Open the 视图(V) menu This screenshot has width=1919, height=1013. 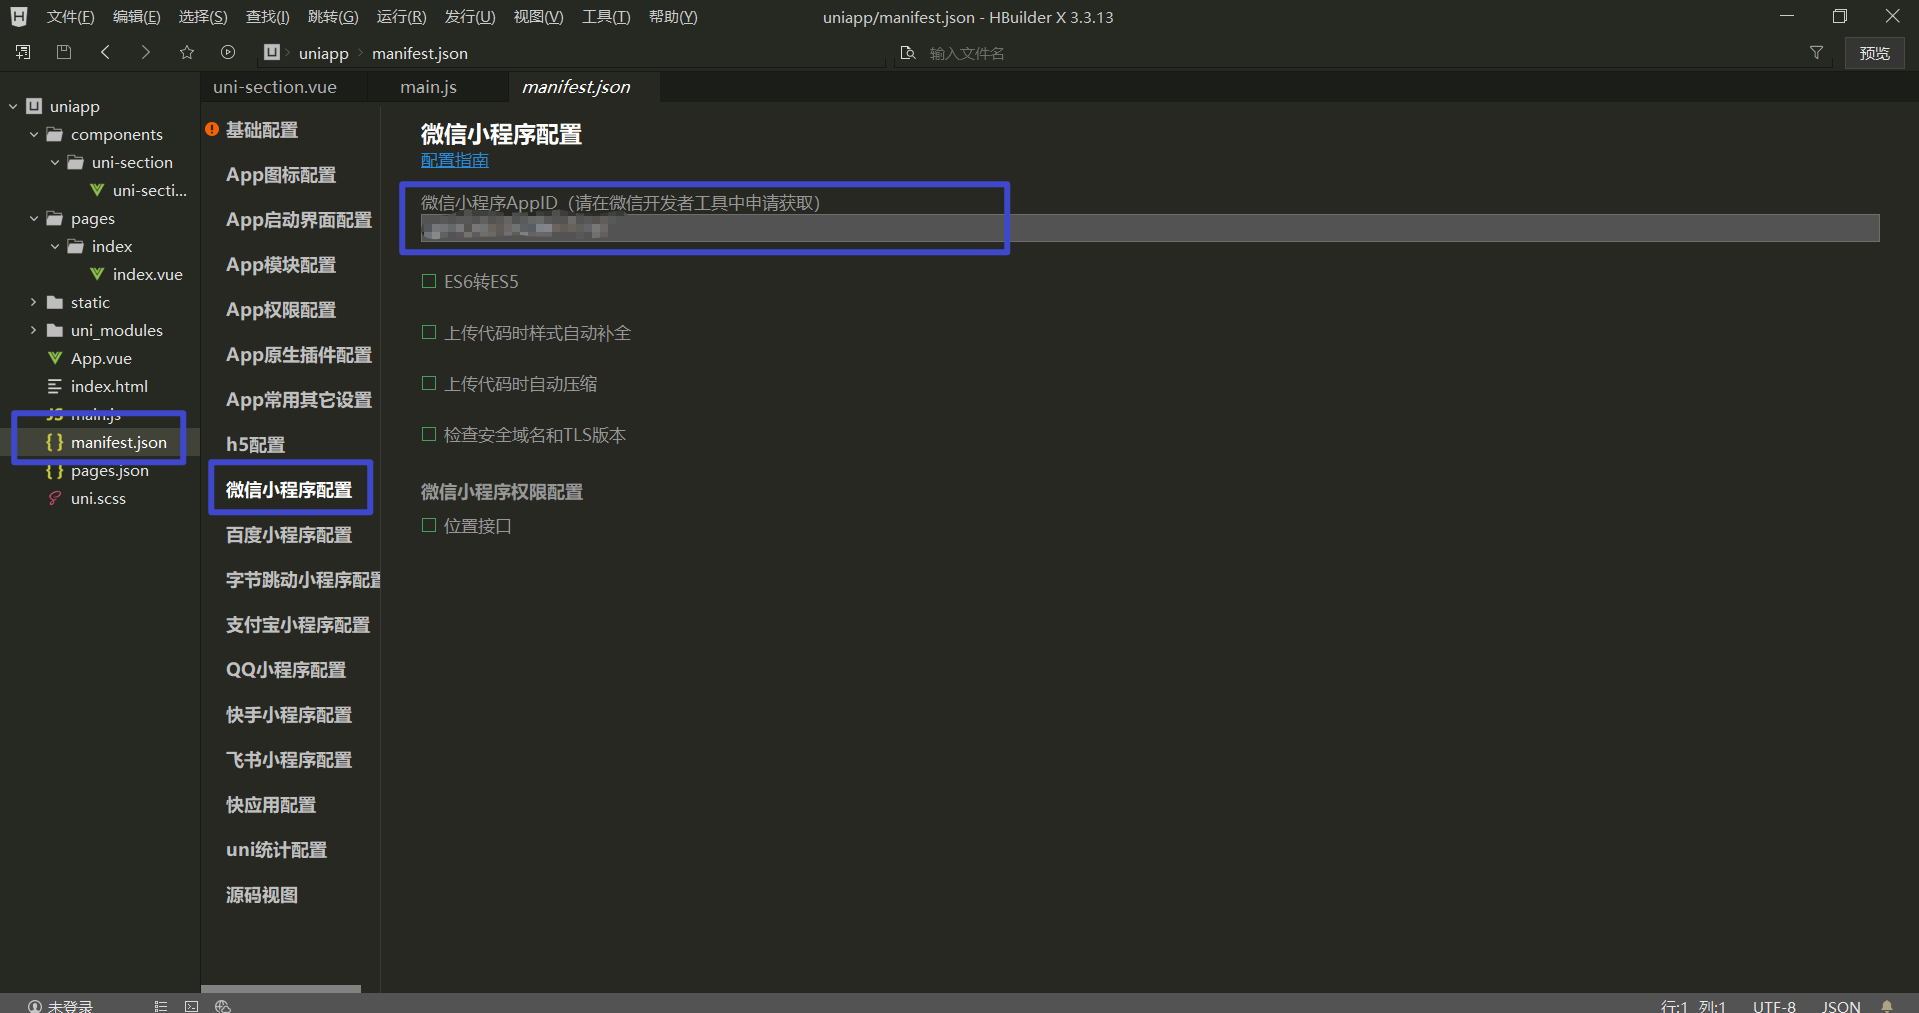(538, 17)
